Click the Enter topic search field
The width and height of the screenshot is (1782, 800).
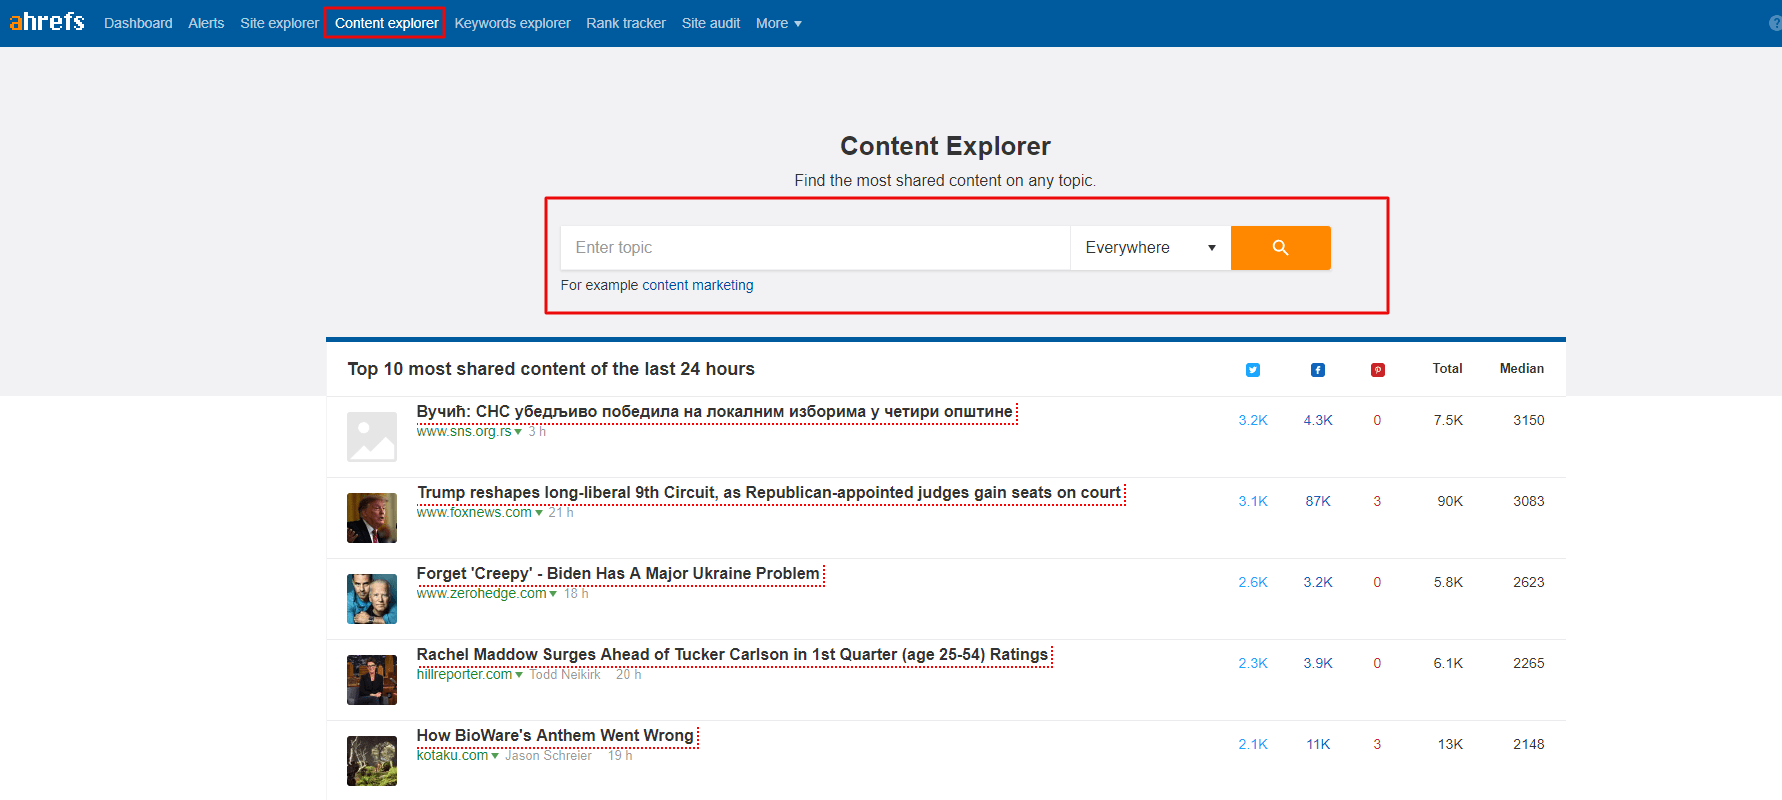pos(815,248)
